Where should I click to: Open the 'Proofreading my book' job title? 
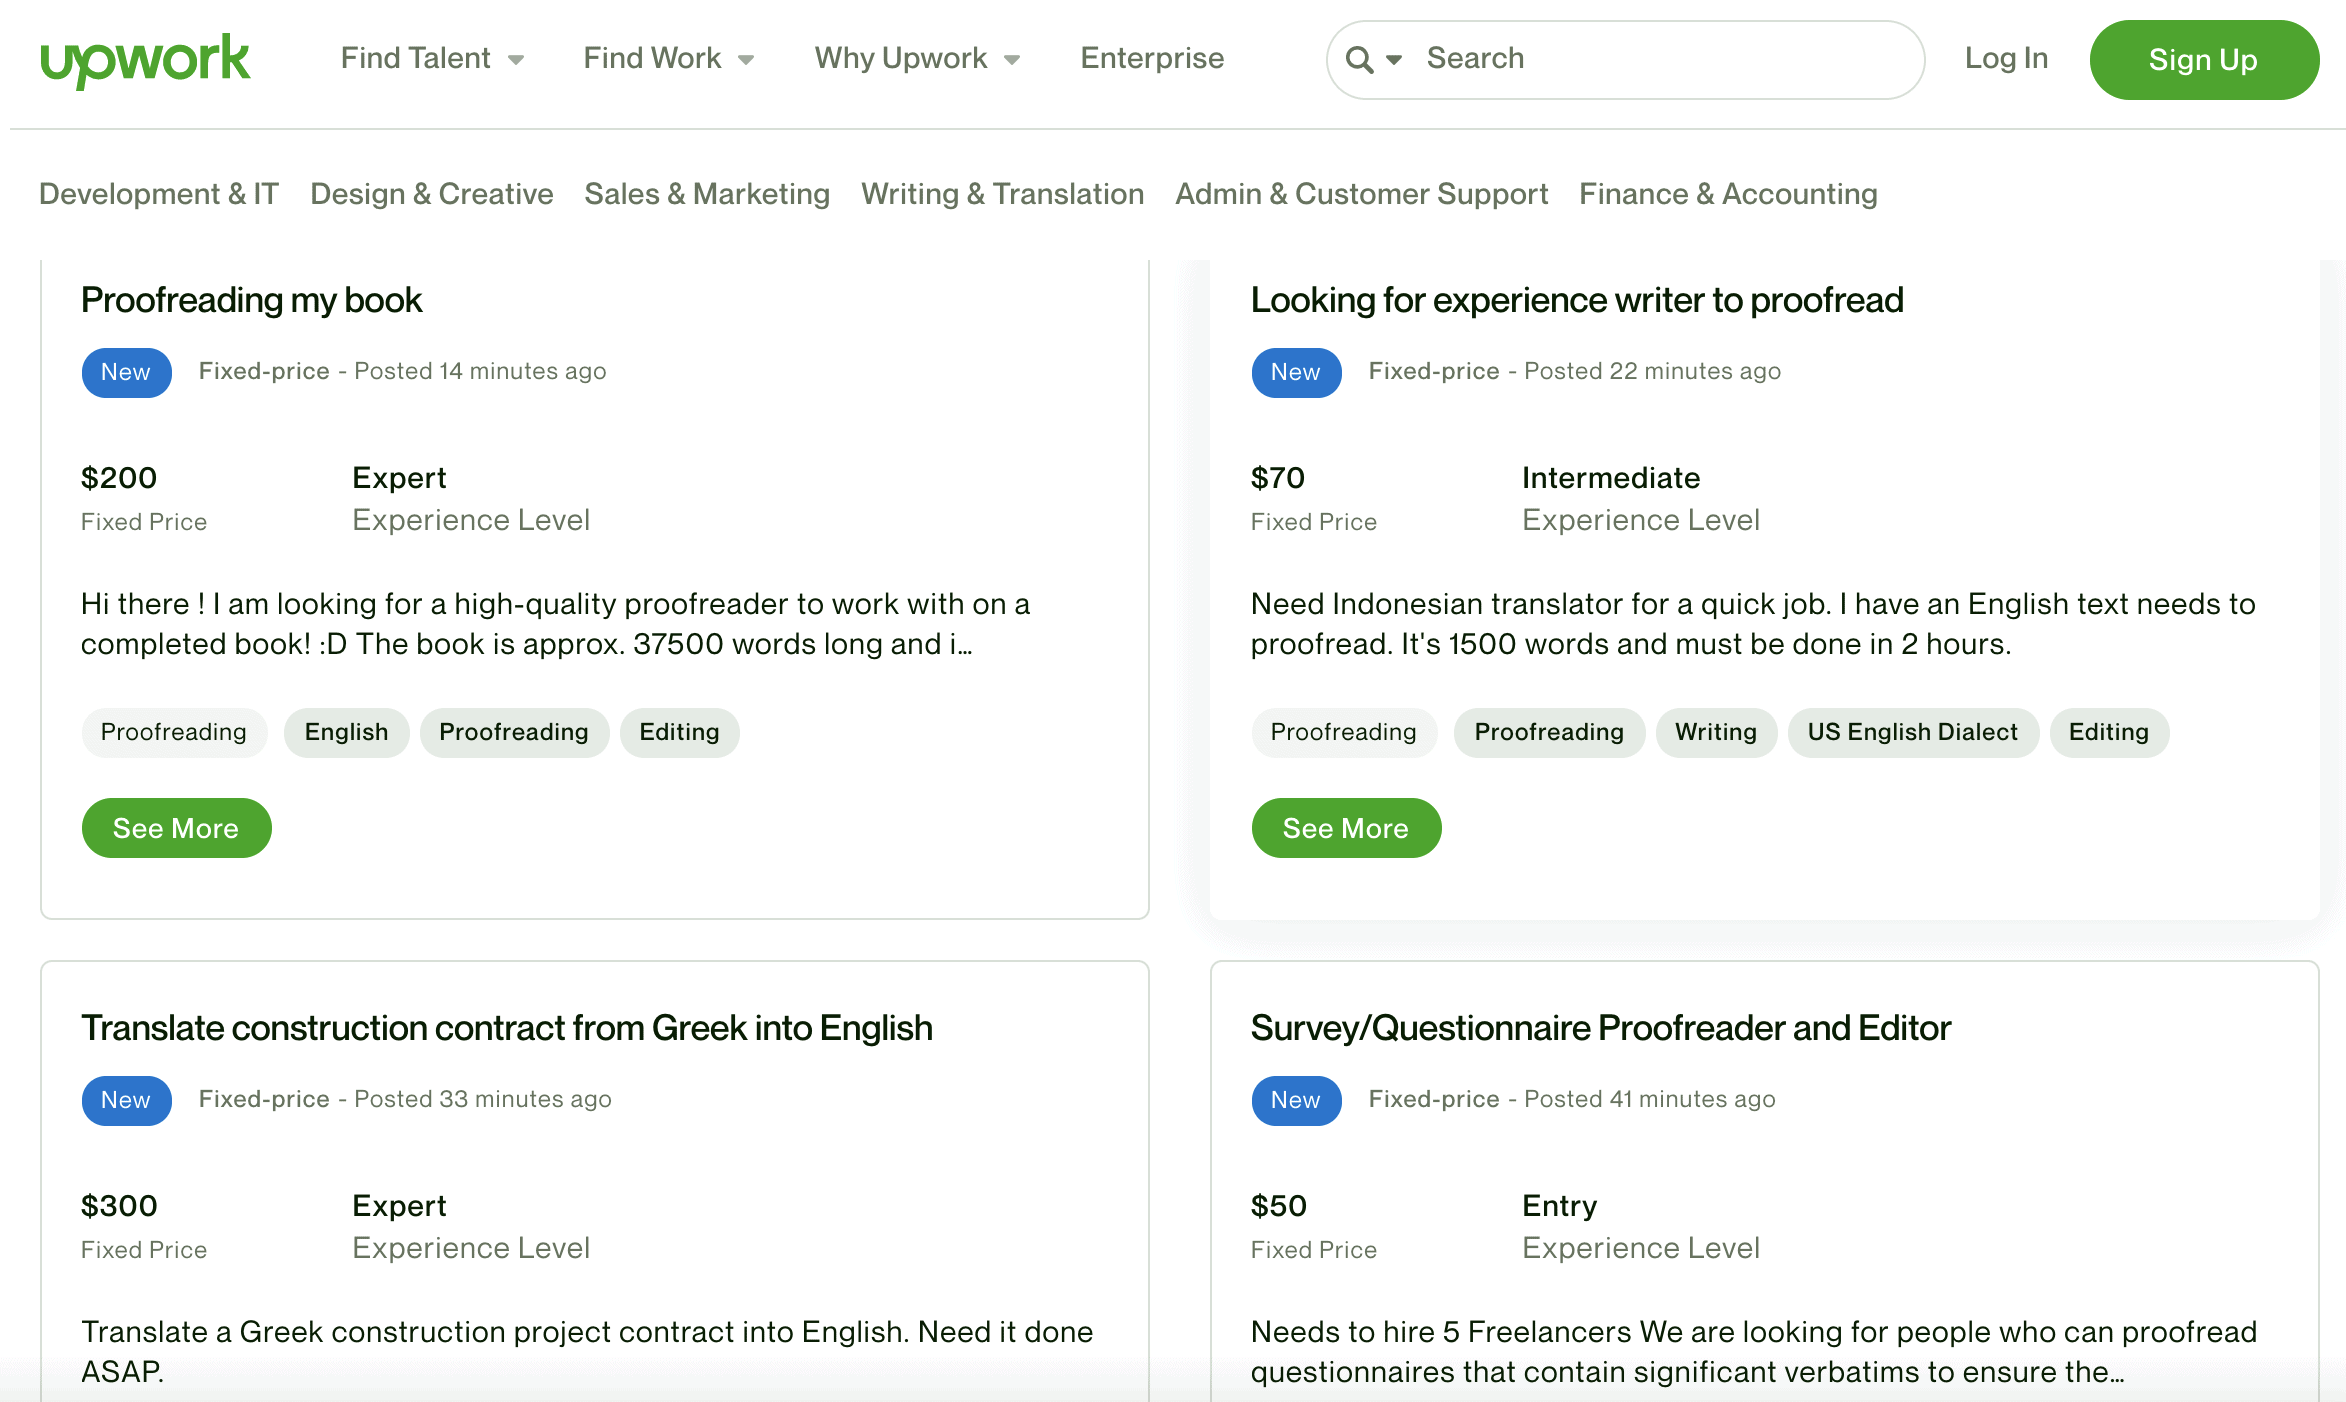pos(252,300)
